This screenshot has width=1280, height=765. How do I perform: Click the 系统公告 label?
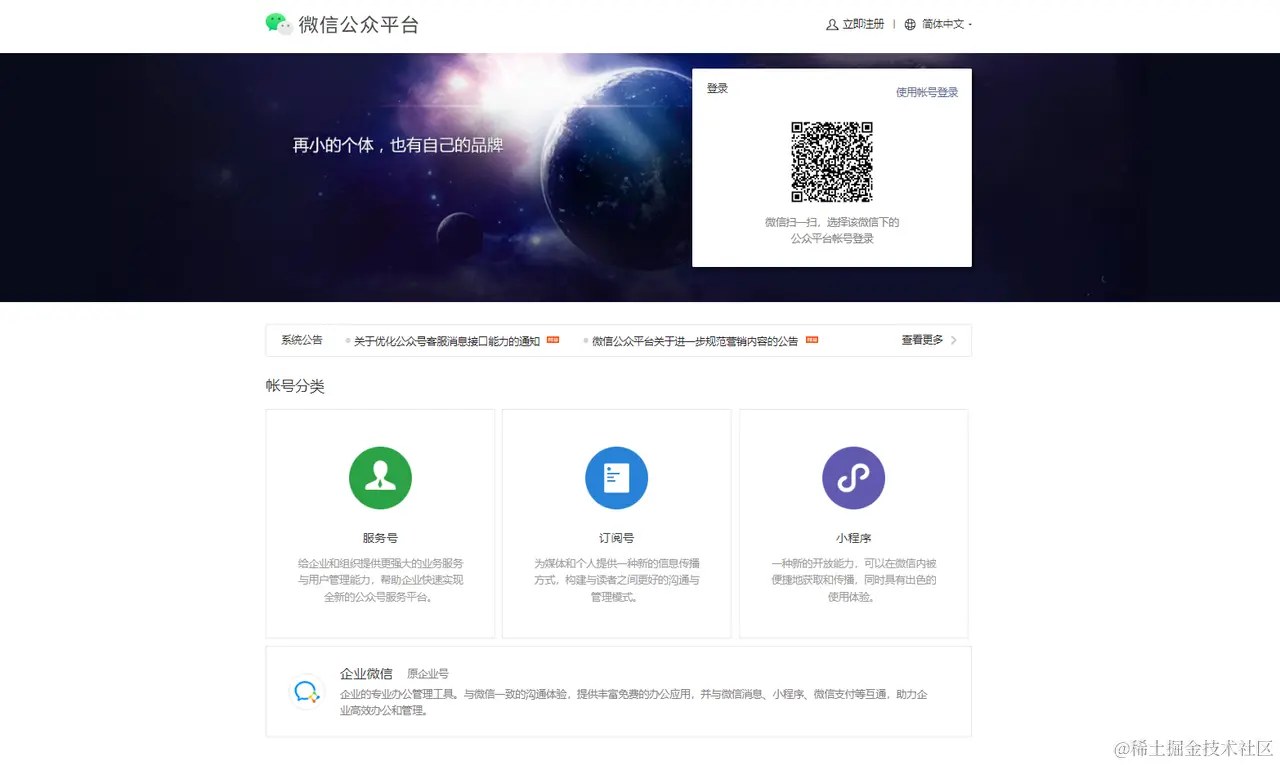[x=302, y=340]
